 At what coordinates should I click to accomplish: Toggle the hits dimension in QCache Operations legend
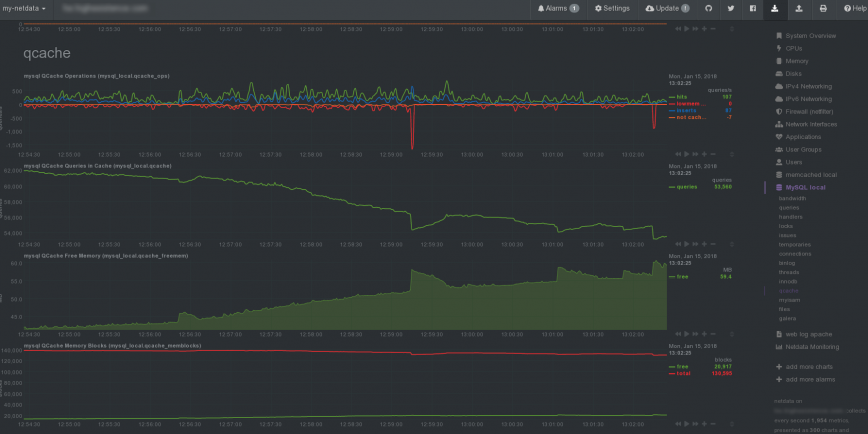click(683, 97)
